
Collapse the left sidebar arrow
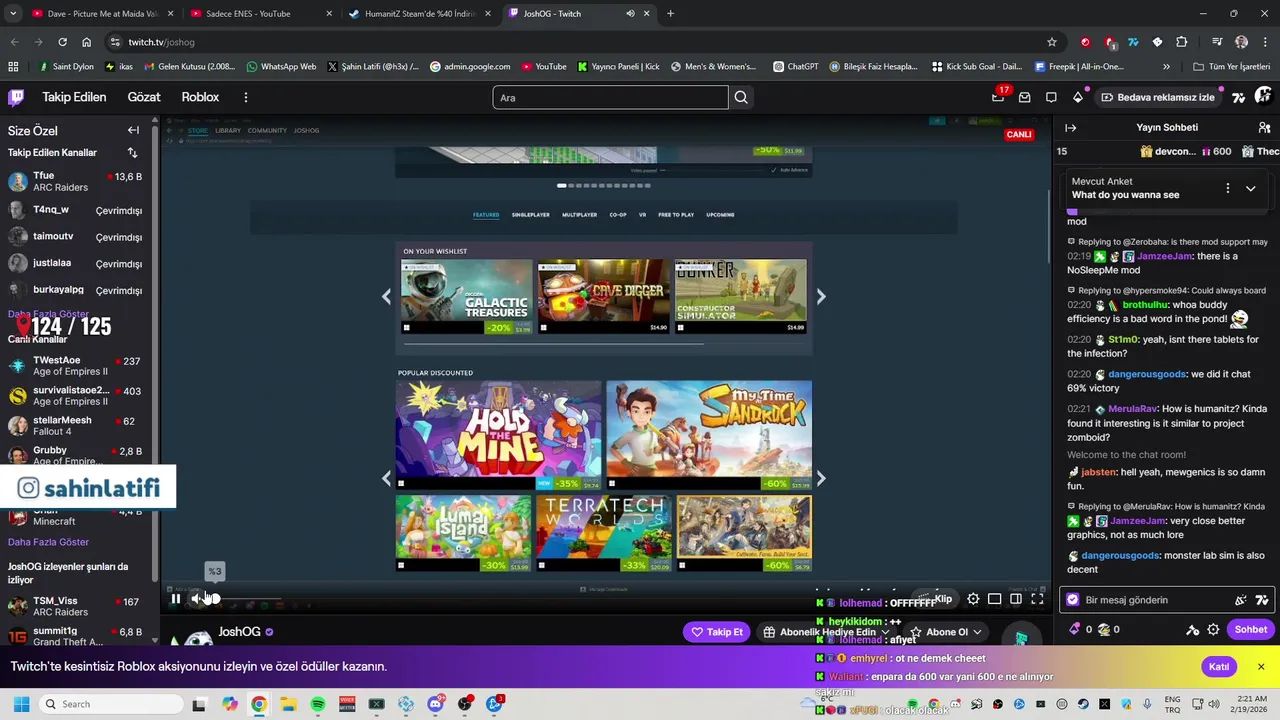133,130
